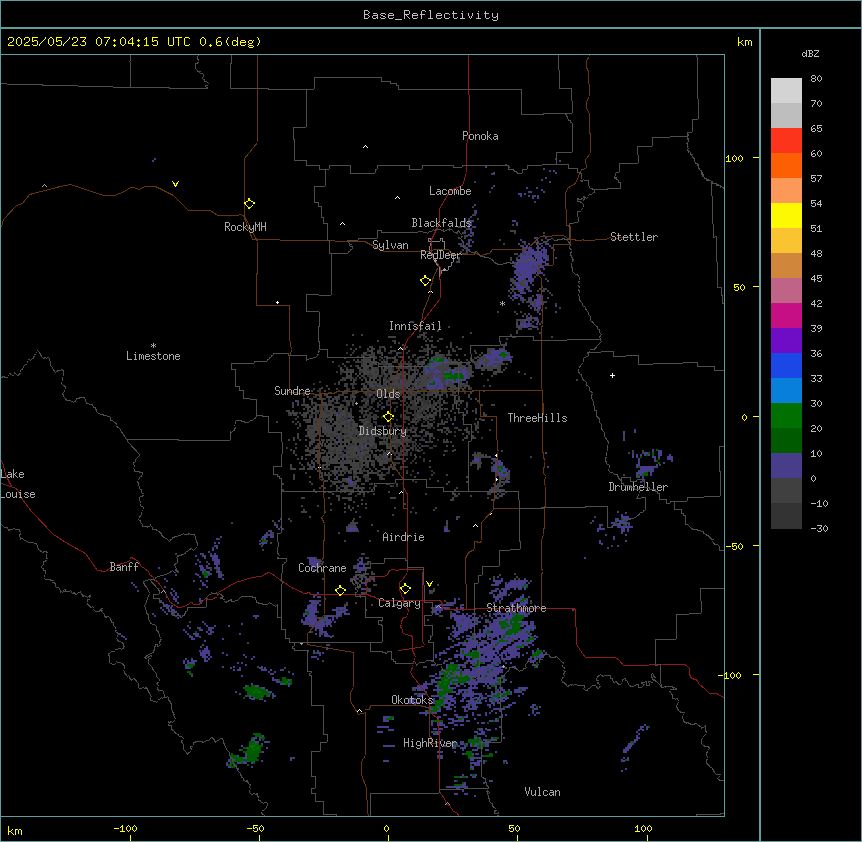Click the 54 dBZ yellow legend swatch
The height and width of the screenshot is (842, 862).
click(786, 215)
